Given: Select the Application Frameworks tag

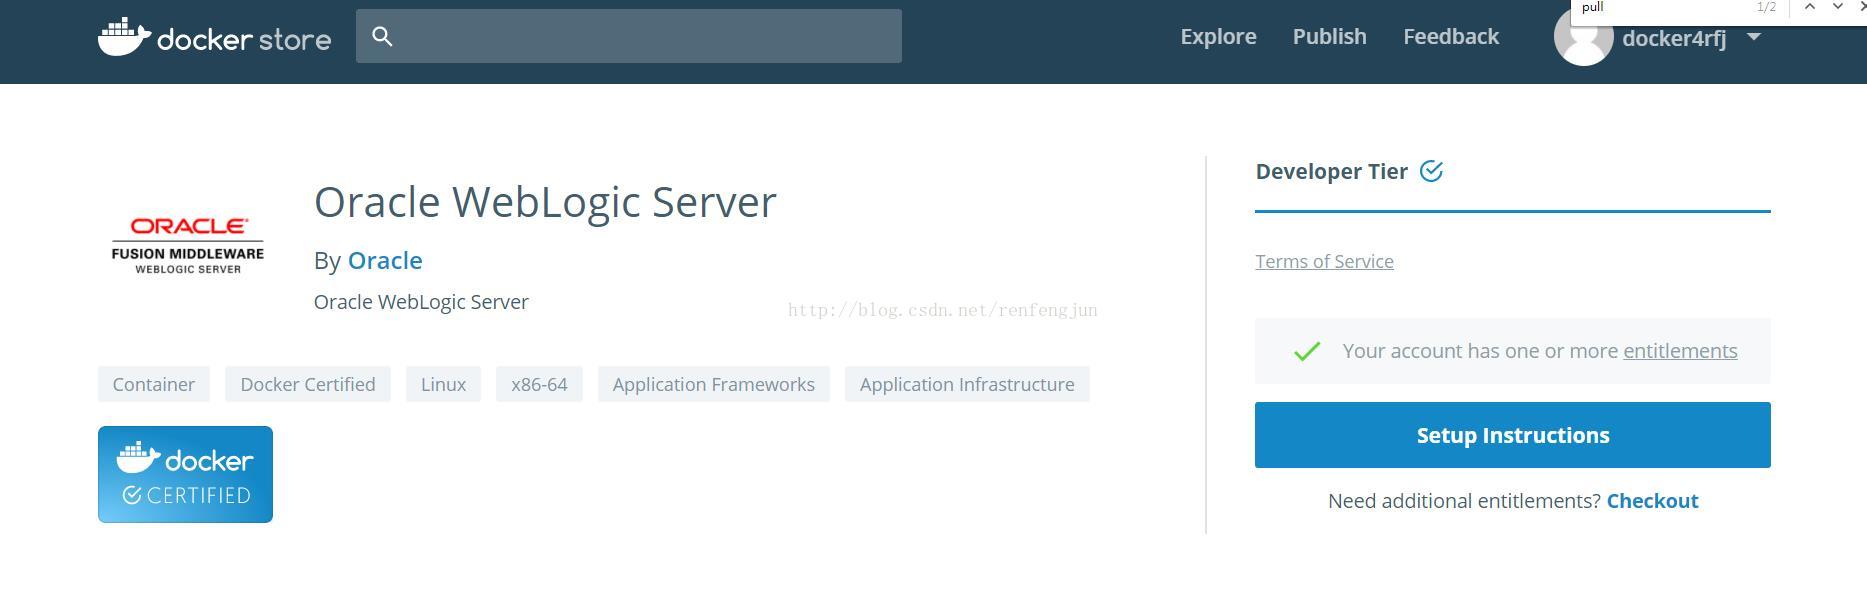Looking at the screenshot, I should click(714, 384).
